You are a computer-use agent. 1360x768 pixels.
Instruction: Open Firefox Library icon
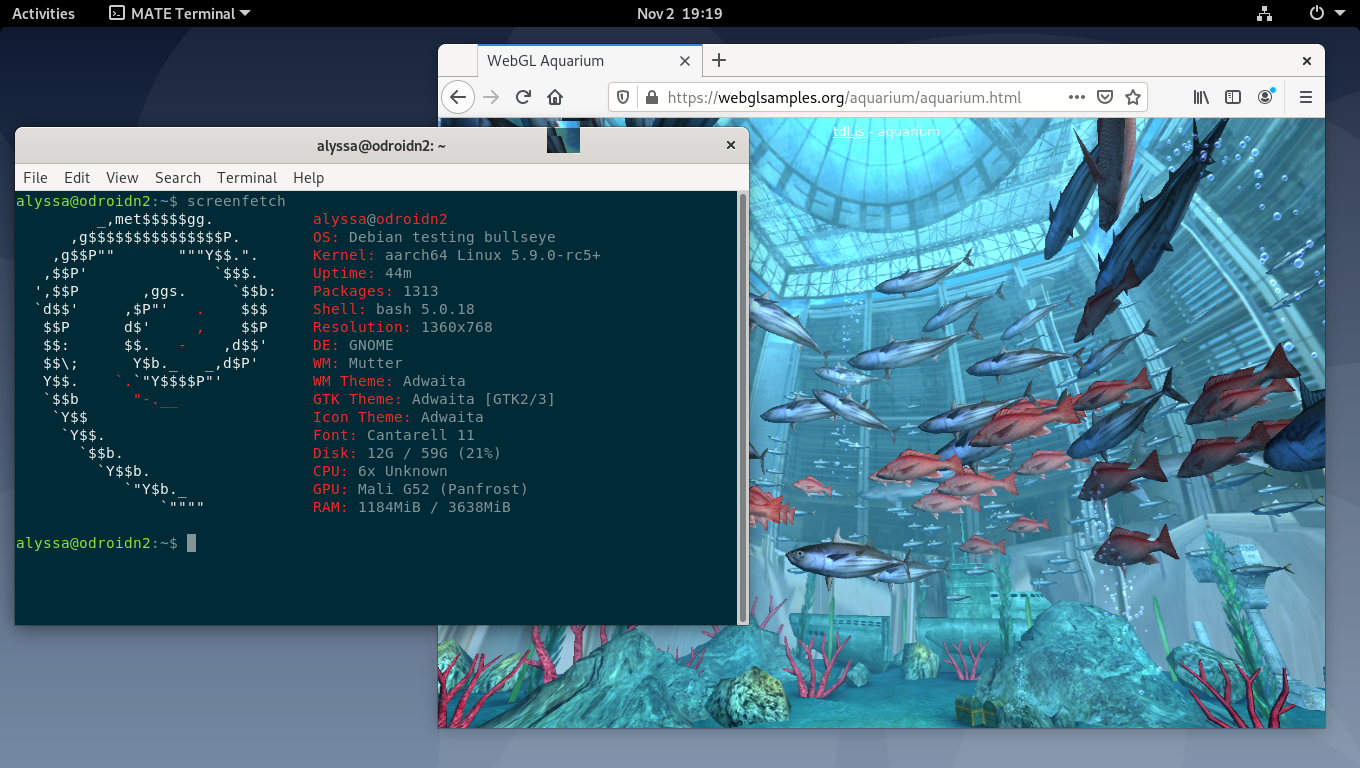1202,97
